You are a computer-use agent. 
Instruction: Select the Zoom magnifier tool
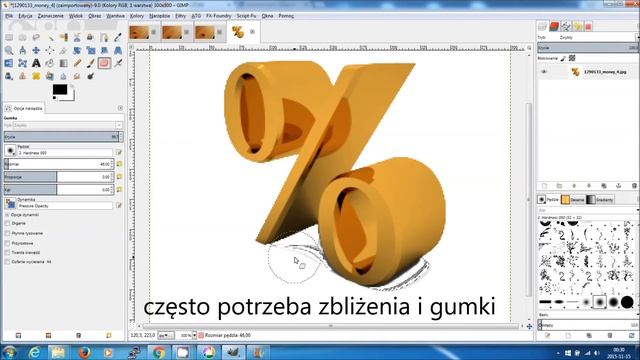pos(9,51)
